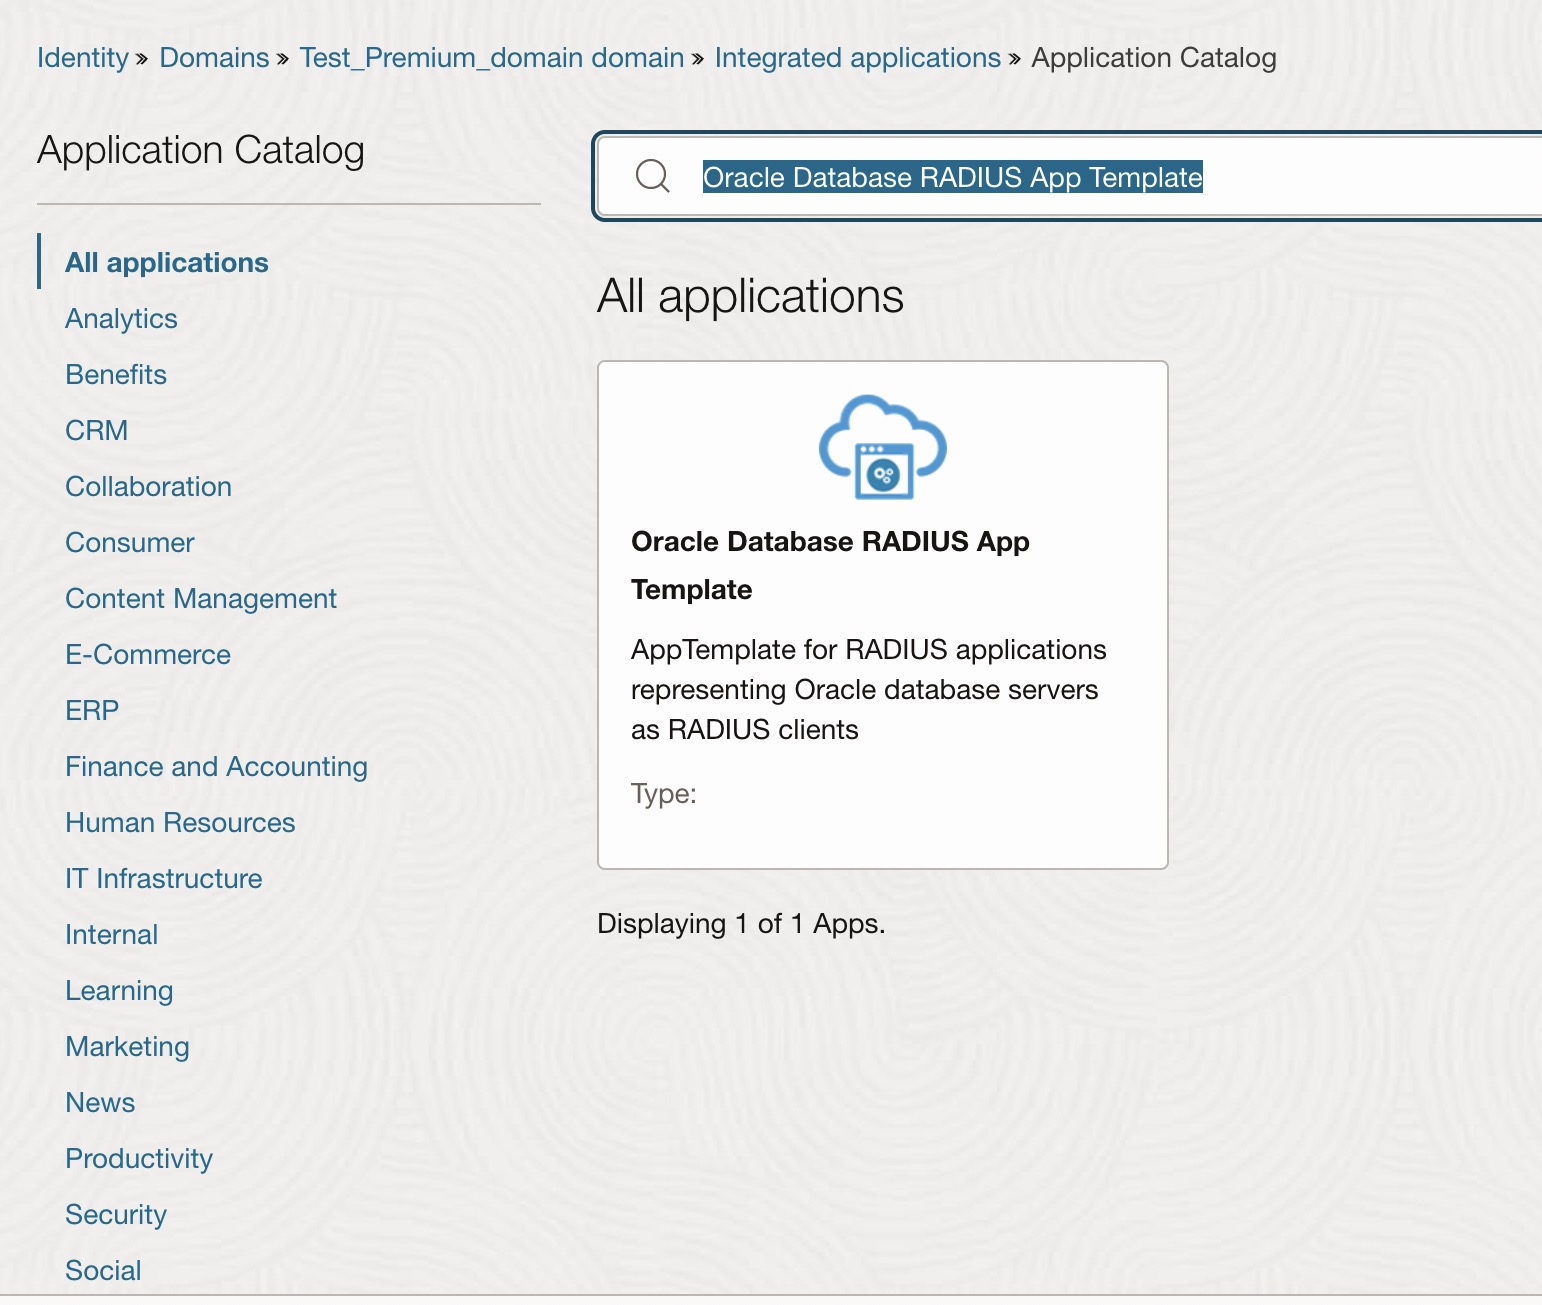The height and width of the screenshot is (1305, 1542).
Task: Click the AppTemplate for RADIUS description text
Action: [x=868, y=689]
